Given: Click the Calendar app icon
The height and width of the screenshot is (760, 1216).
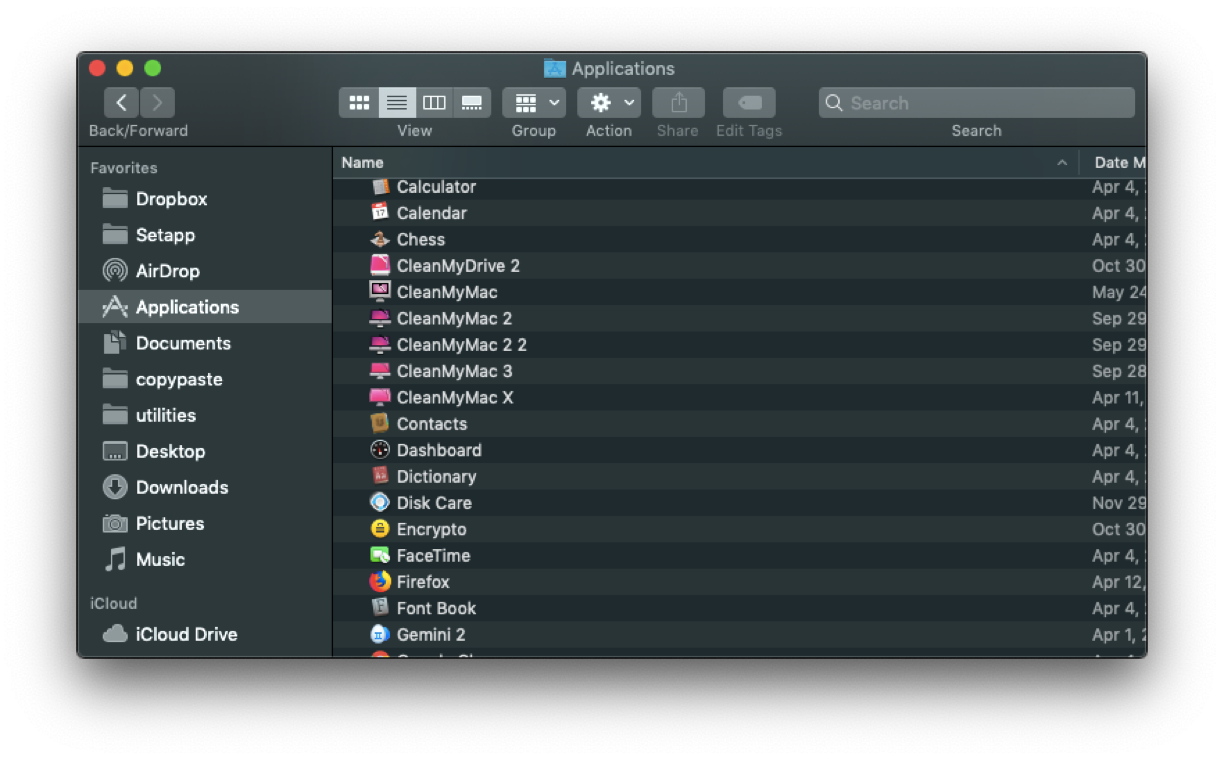Looking at the screenshot, I should (x=380, y=212).
